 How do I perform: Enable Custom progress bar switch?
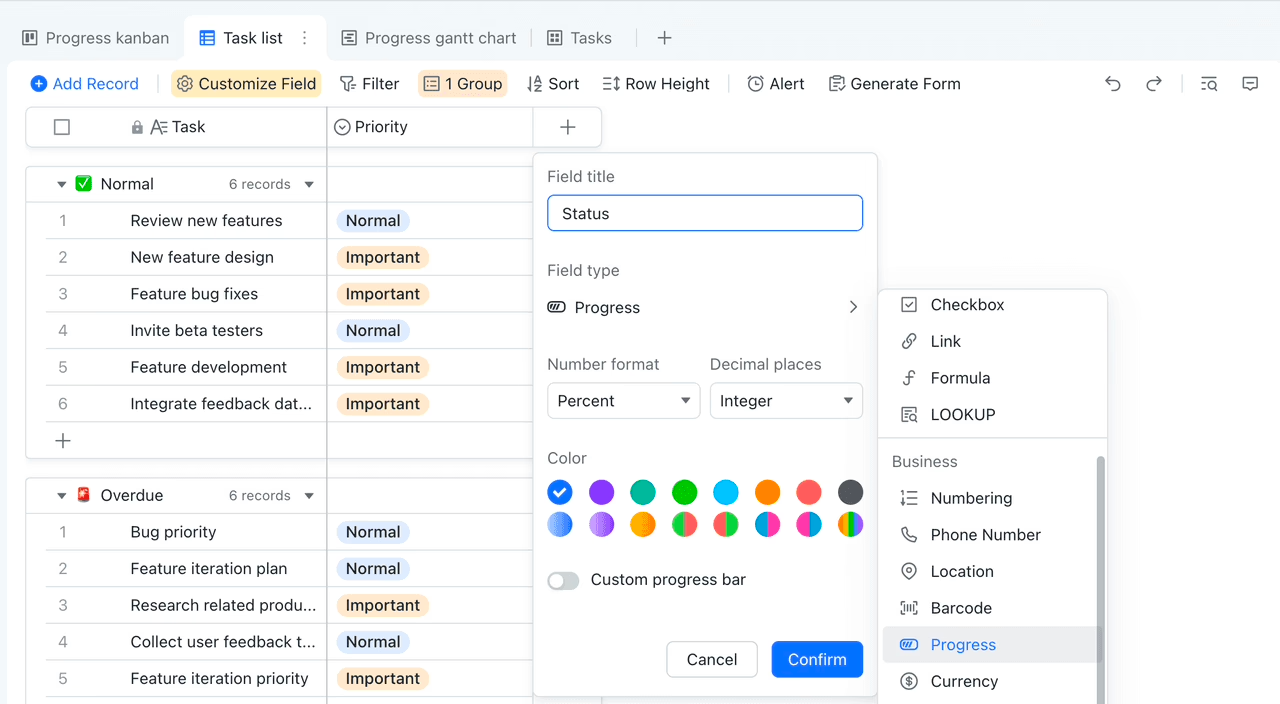point(563,581)
